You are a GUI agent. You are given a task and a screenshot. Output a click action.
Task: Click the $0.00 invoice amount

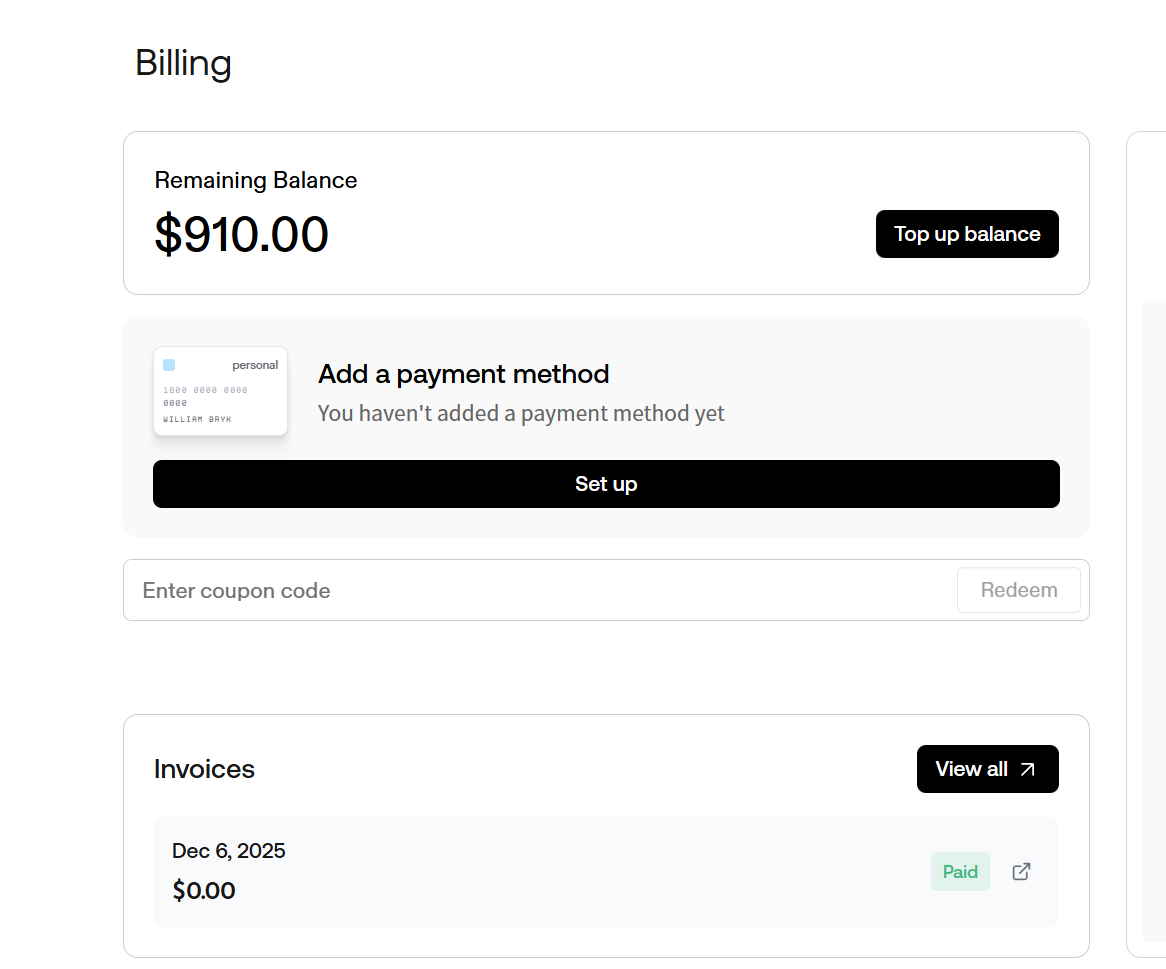(x=204, y=891)
